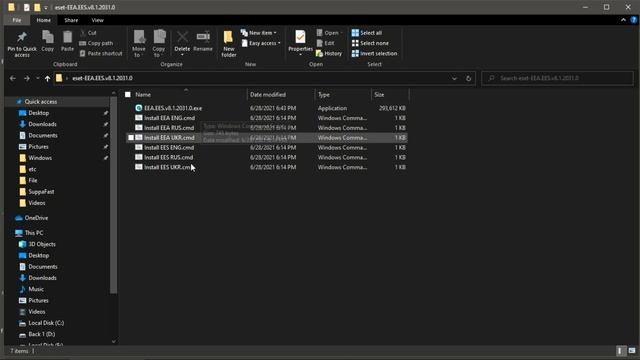Open the Quick Access Toolbar dropdown
Viewport: 640px width, 360px height.
(x=46, y=7)
